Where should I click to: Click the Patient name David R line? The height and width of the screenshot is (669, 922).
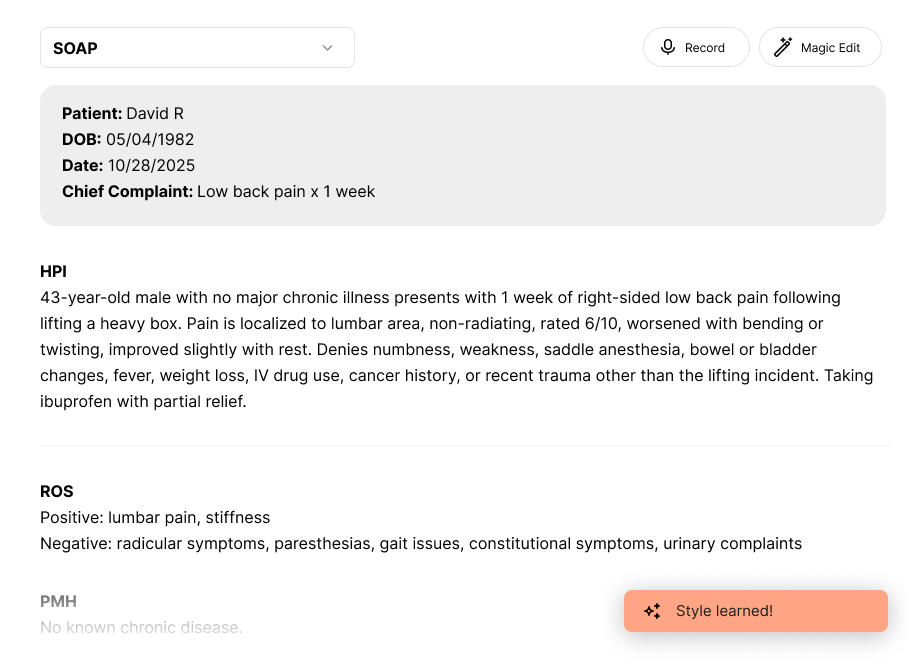123,114
